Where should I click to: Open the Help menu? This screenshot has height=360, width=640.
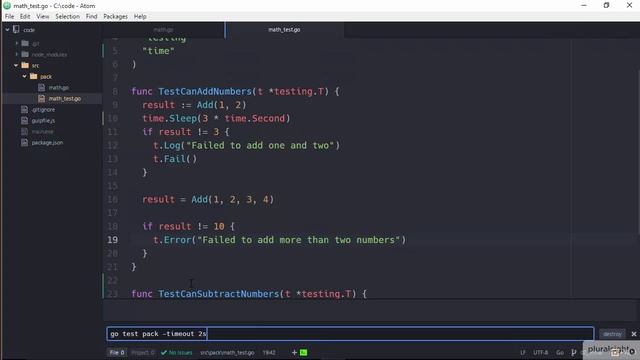140,16
